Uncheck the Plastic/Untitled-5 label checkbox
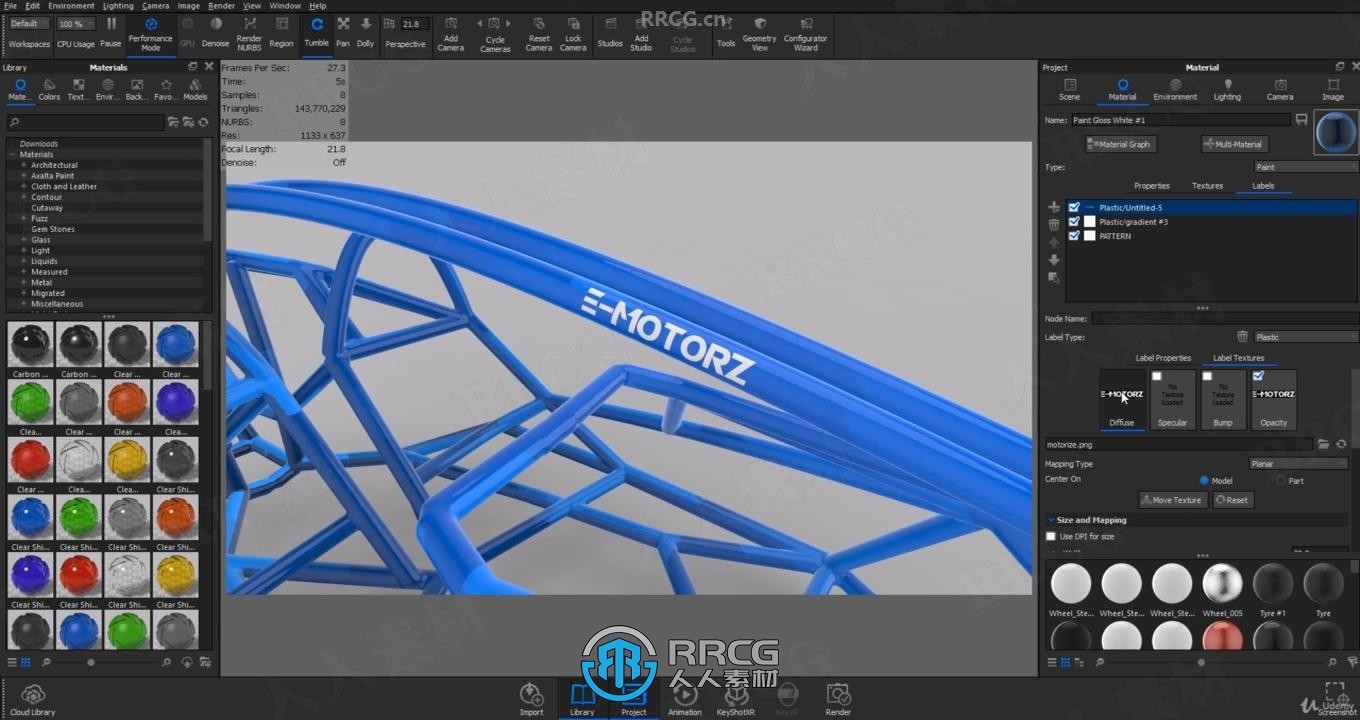Viewport: 1360px width, 720px height. tap(1074, 208)
